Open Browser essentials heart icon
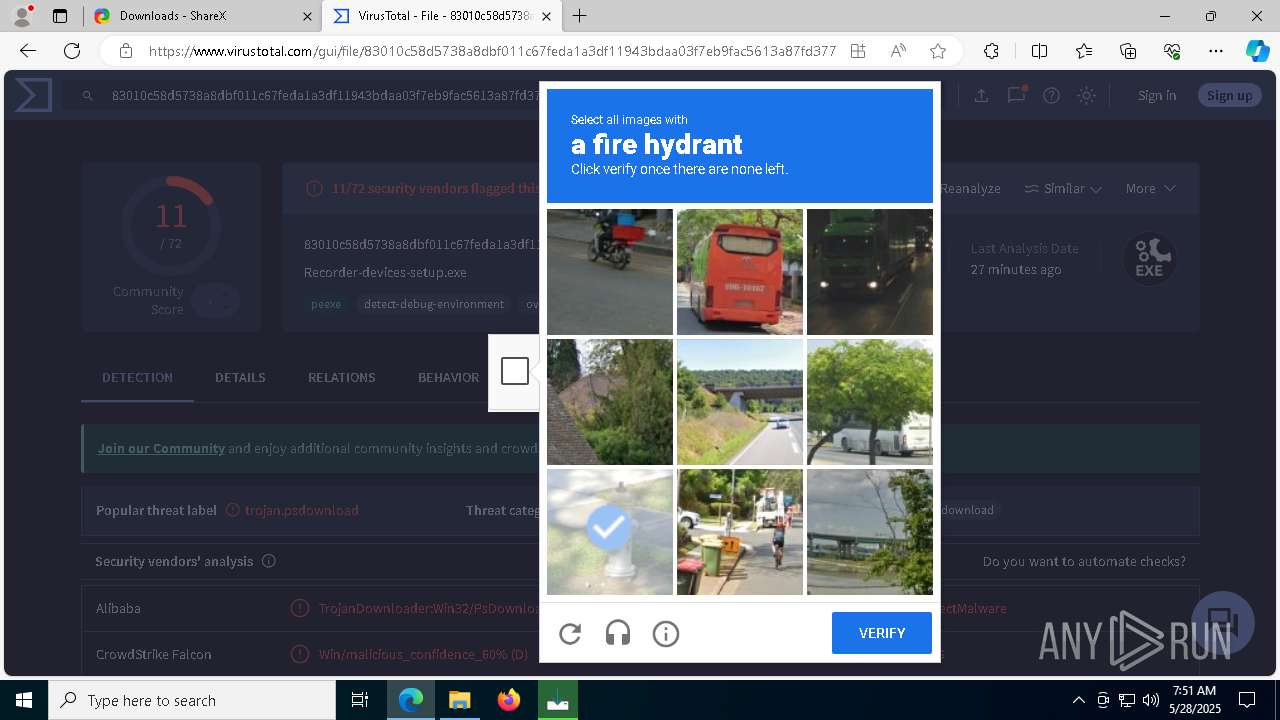 (x=1172, y=51)
